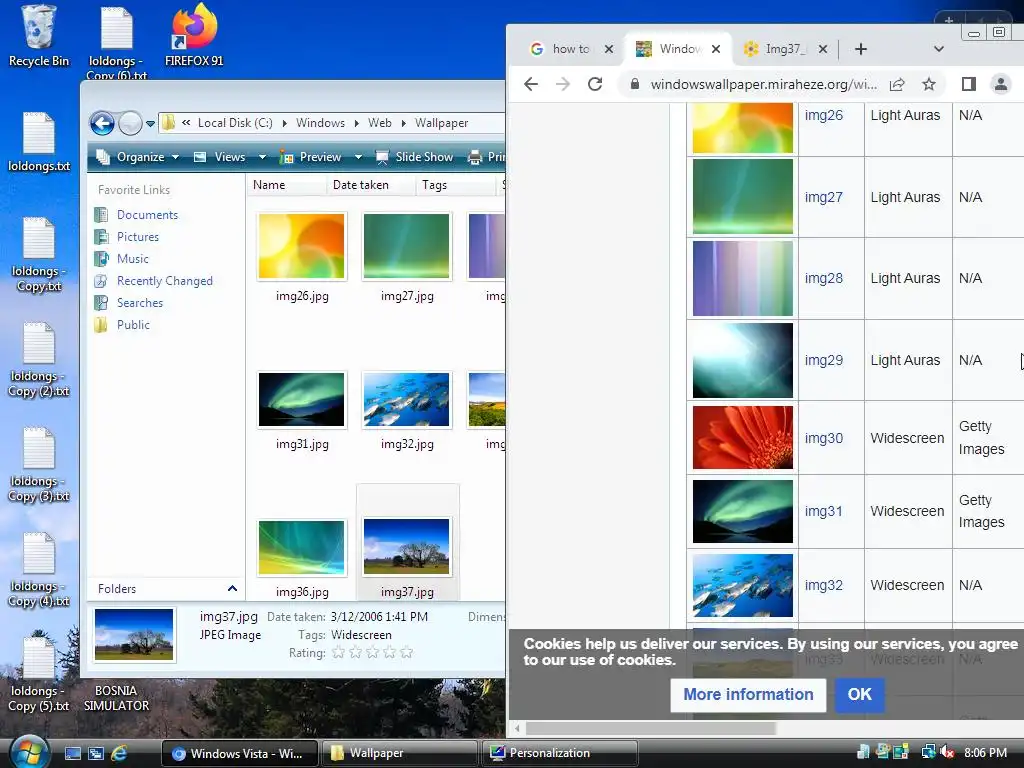Click the browser horizontal scrollbar
The height and width of the screenshot is (768, 1024).
click(650, 728)
